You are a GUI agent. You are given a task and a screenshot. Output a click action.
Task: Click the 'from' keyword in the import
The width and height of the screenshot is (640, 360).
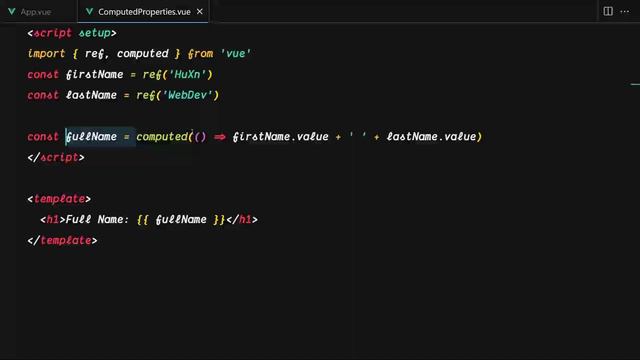click(200, 54)
